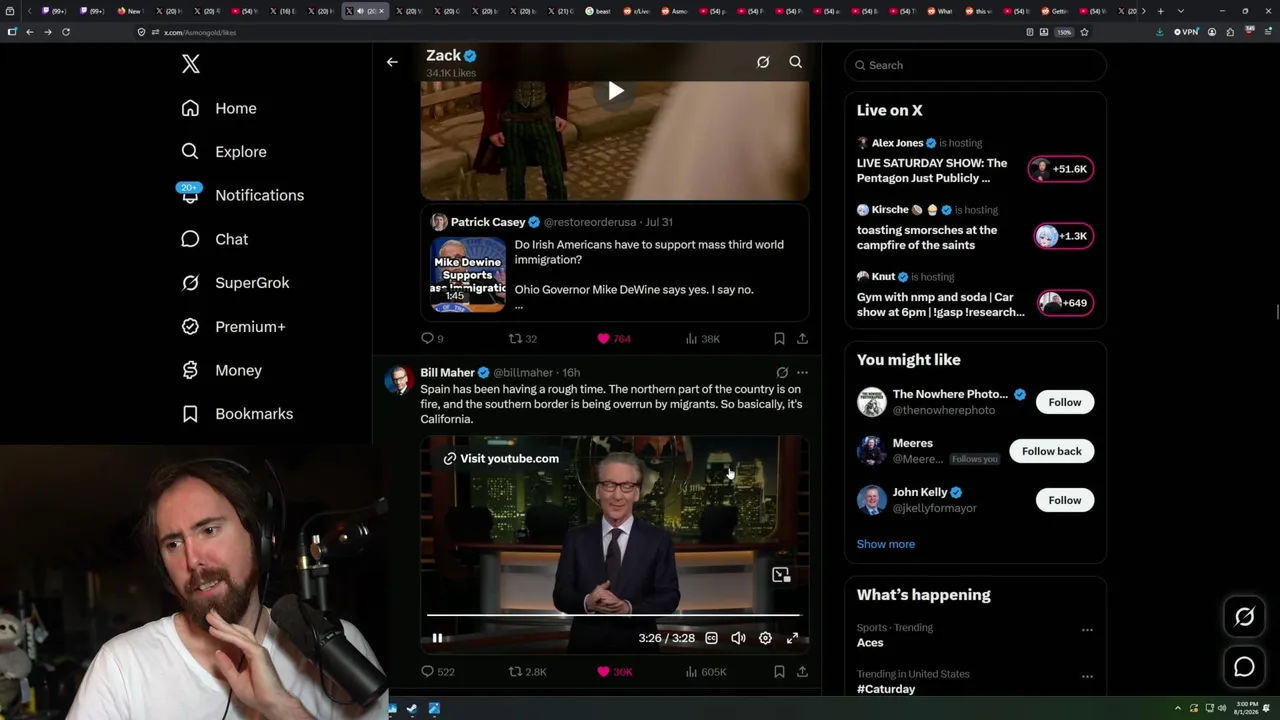Seek in the Bill Maher video progress bar
Viewport: 1280px width, 720px height.
click(614, 615)
